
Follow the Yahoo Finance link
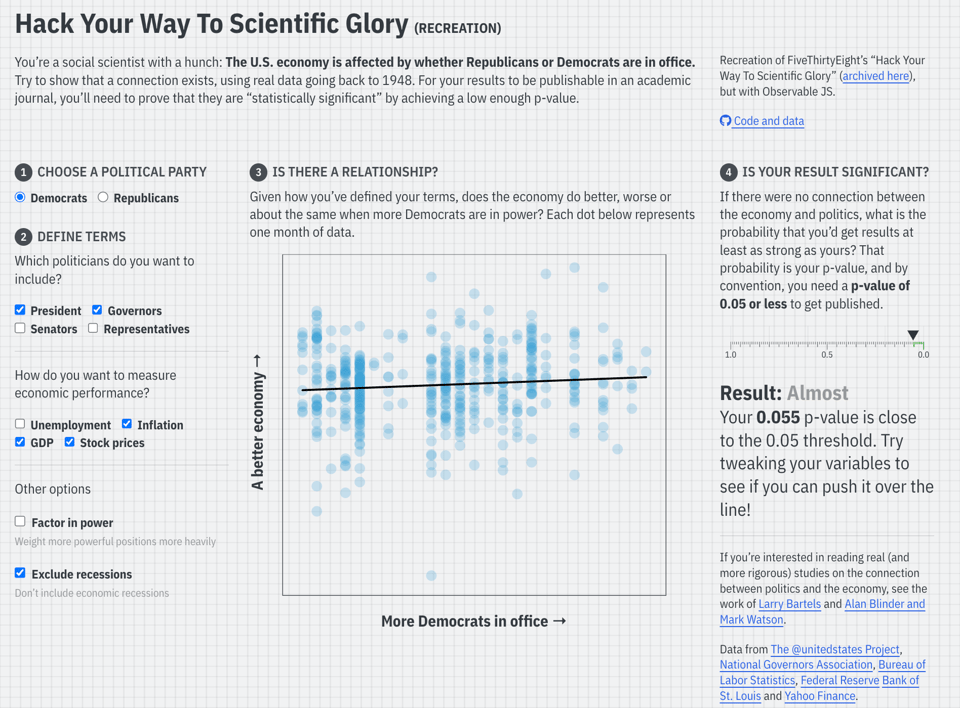pyautogui.click(x=820, y=696)
